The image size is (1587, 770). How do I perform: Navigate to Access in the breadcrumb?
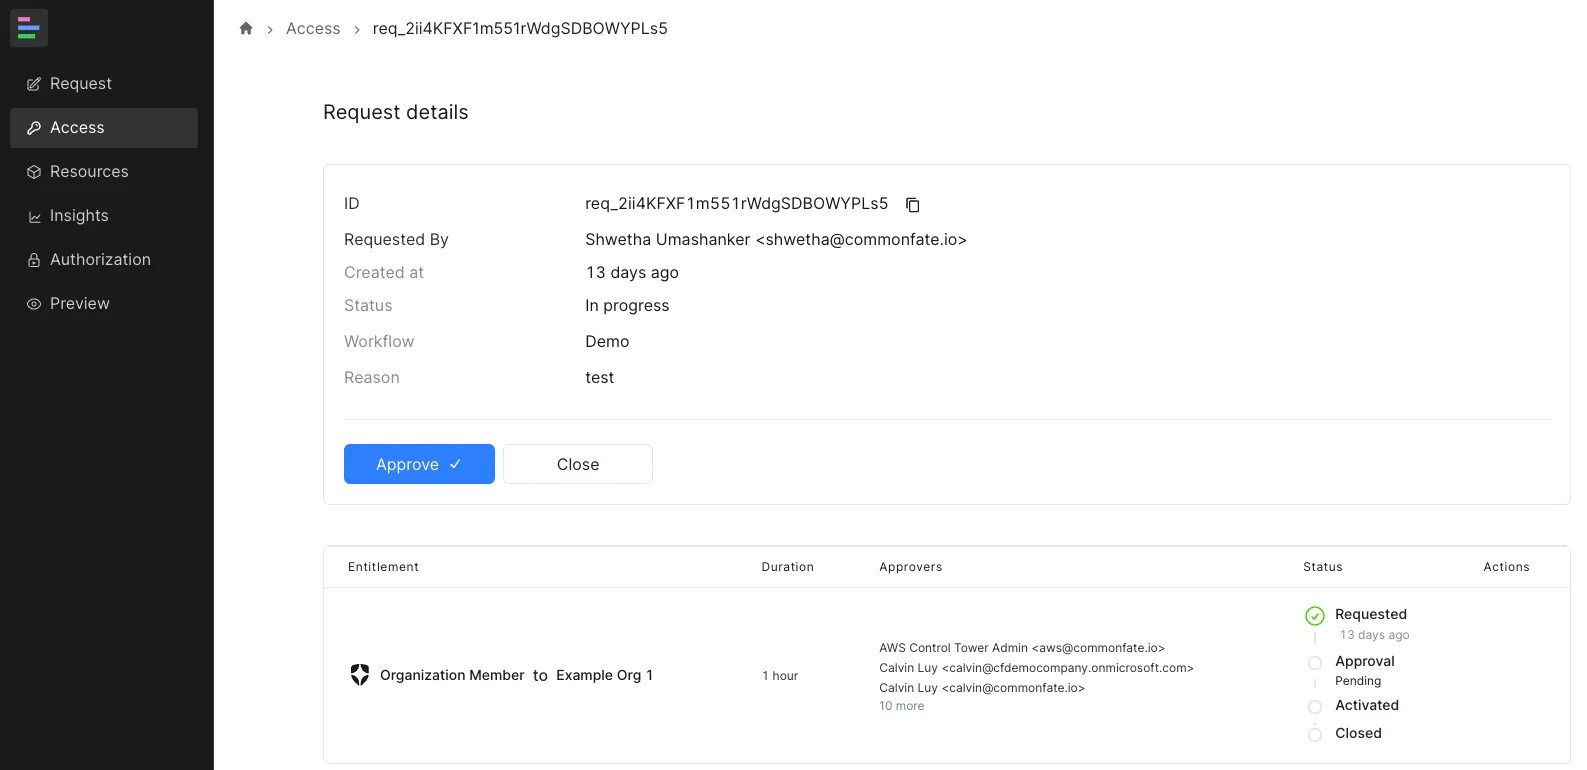tap(313, 29)
